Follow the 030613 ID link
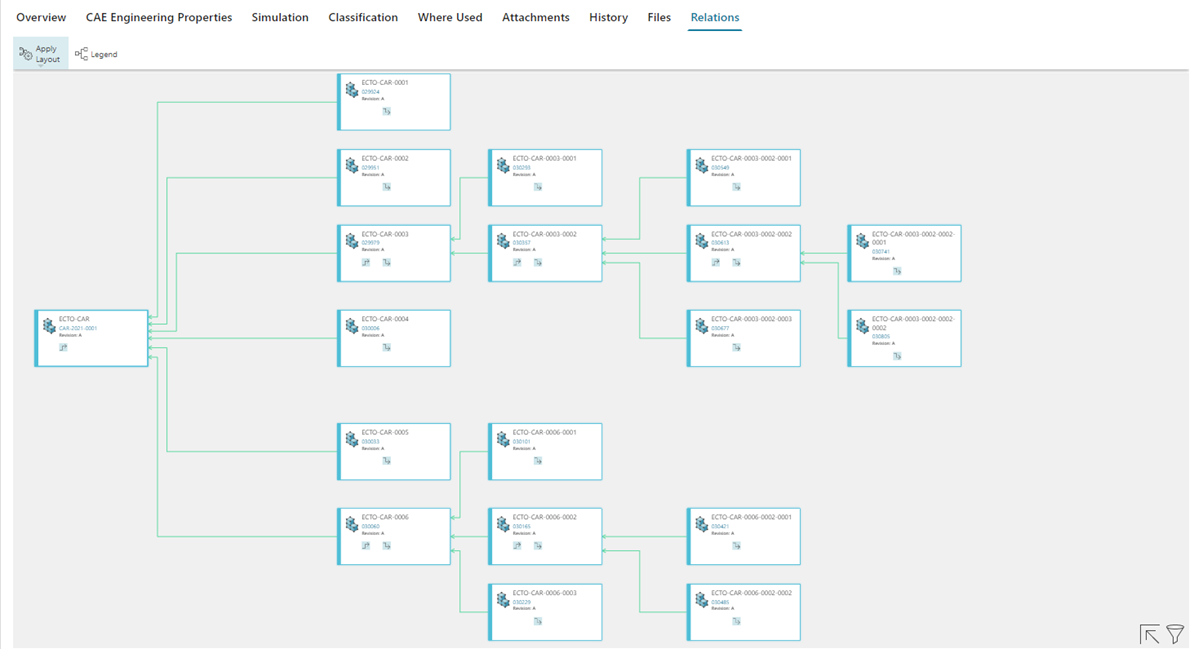 pyautogui.click(x=720, y=243)
